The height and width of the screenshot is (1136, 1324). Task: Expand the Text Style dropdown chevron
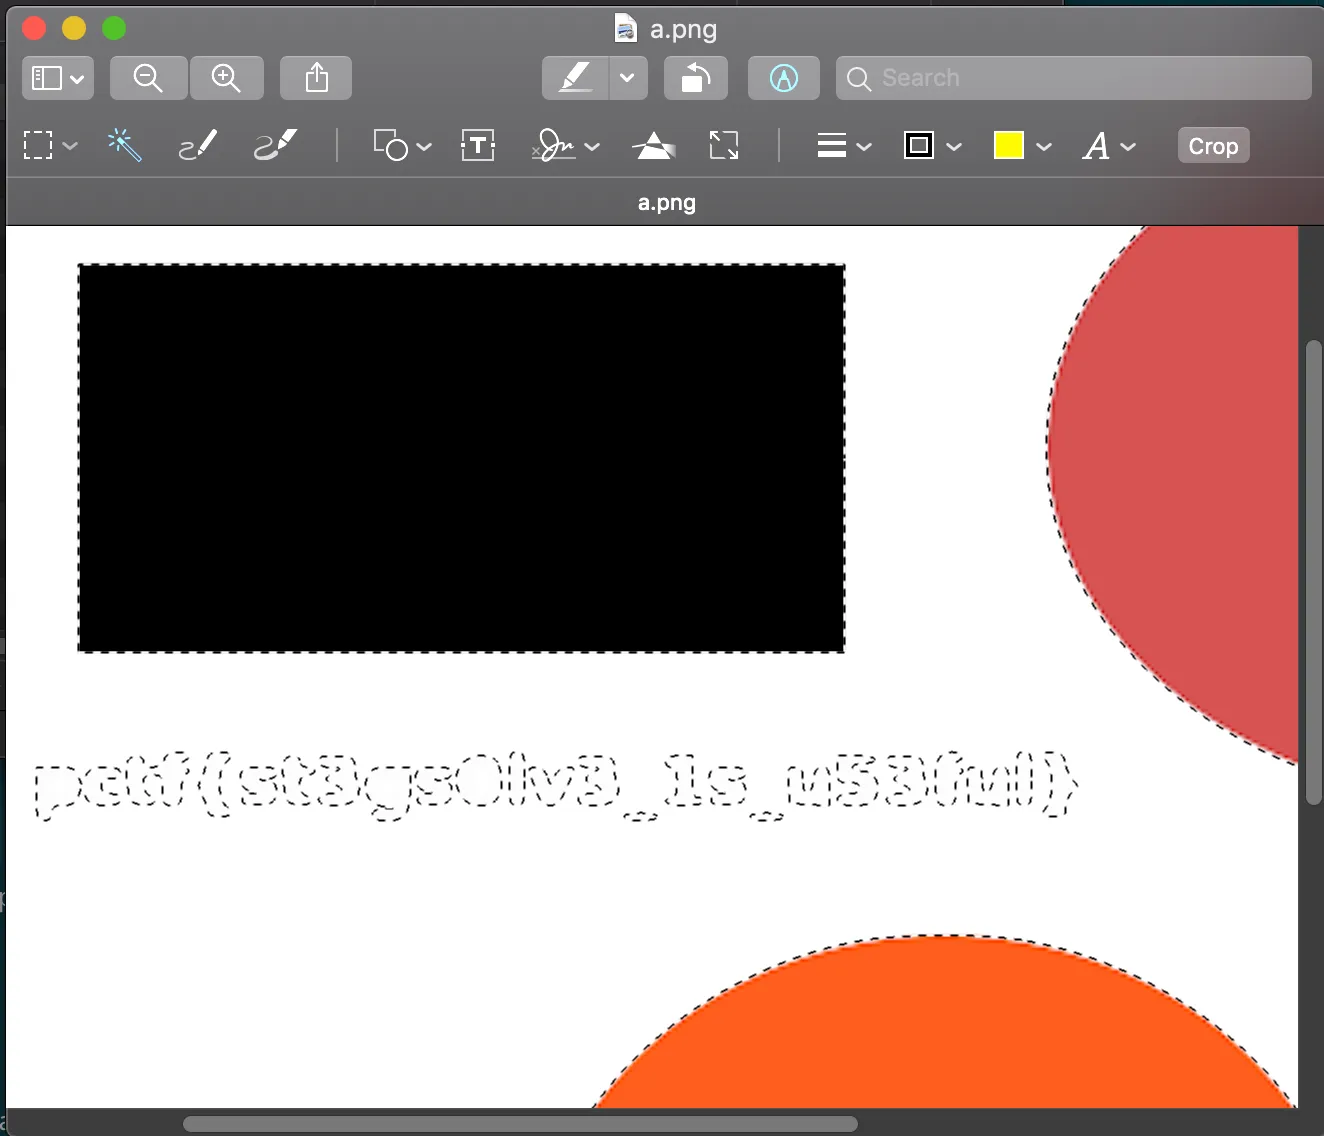[x=1128, y=146]
